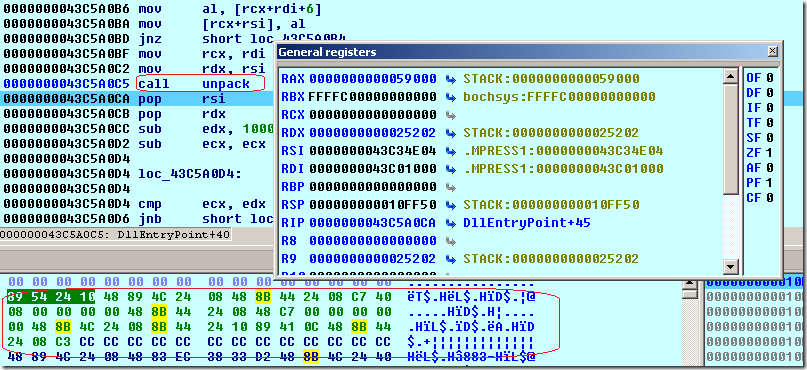The width and height of the screenshot is (807, 370).
Task: Click the arrow next to RIP value
Action: [450, 223]
